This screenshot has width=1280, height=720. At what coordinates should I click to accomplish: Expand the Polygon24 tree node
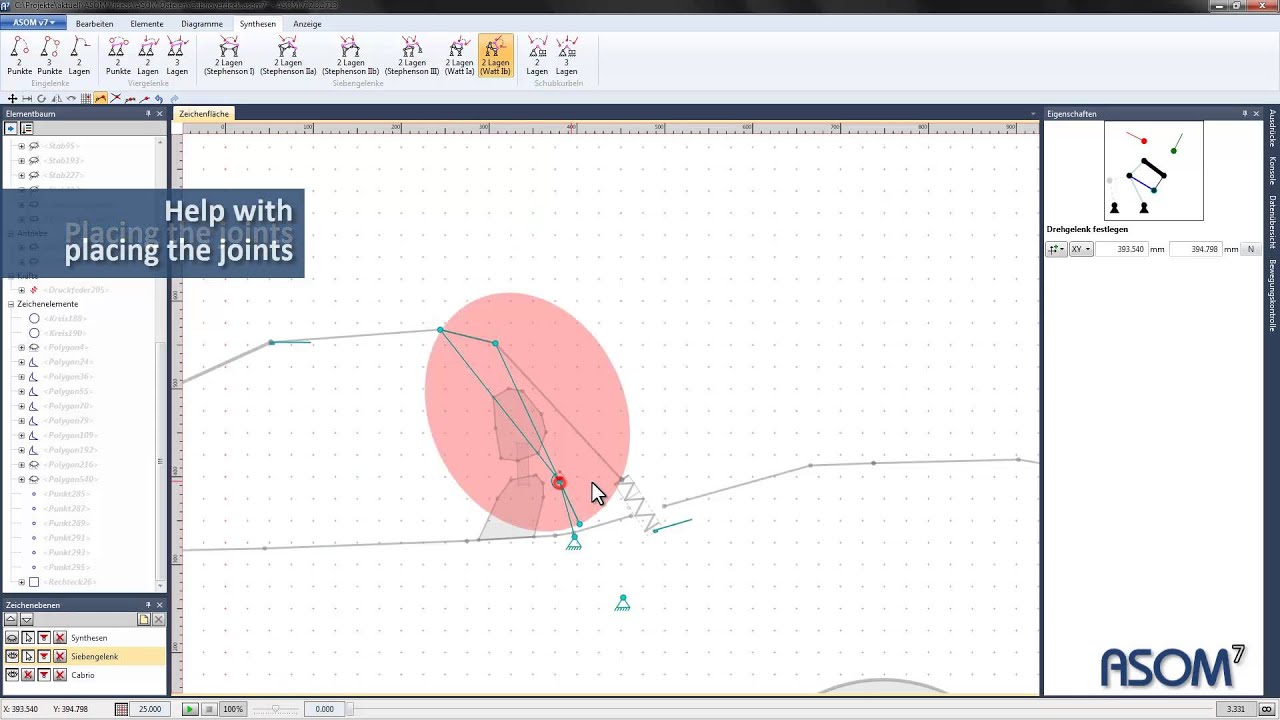click(x=21, y=362)
